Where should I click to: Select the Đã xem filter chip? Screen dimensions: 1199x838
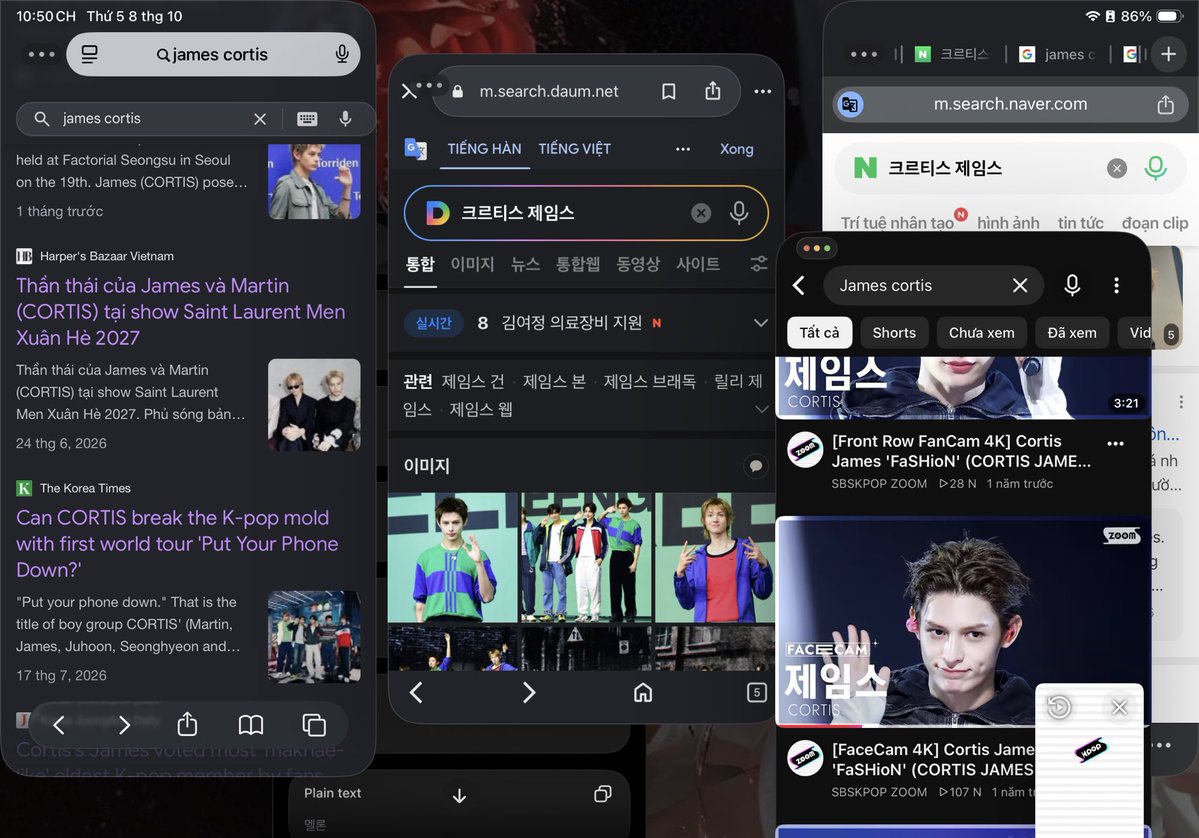[x=1071, y=333]
